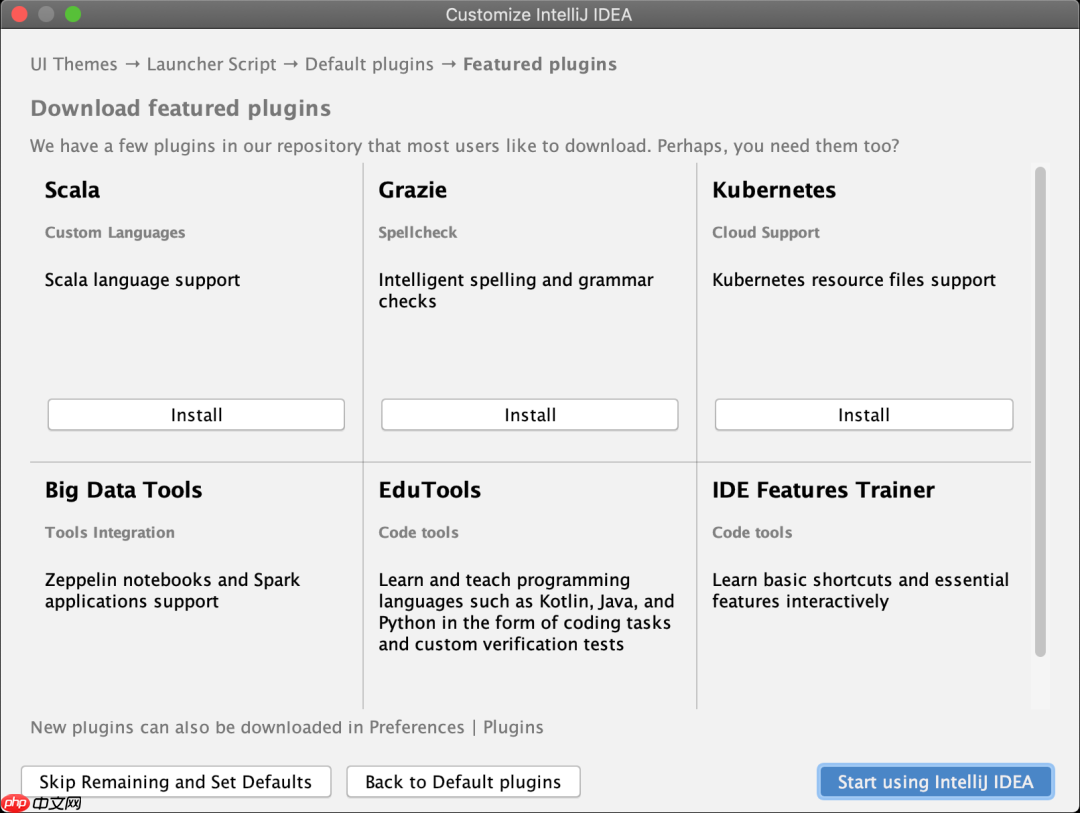
Task: Go Back to Default plugins
Action: 462,781
